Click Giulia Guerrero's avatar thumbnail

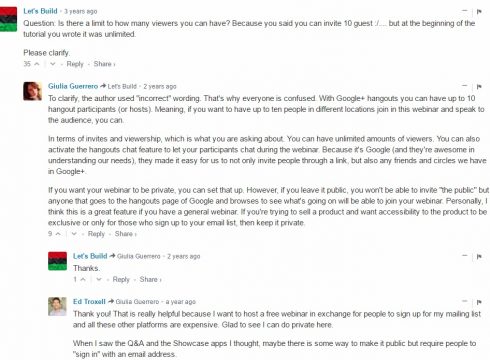point(32,91)
